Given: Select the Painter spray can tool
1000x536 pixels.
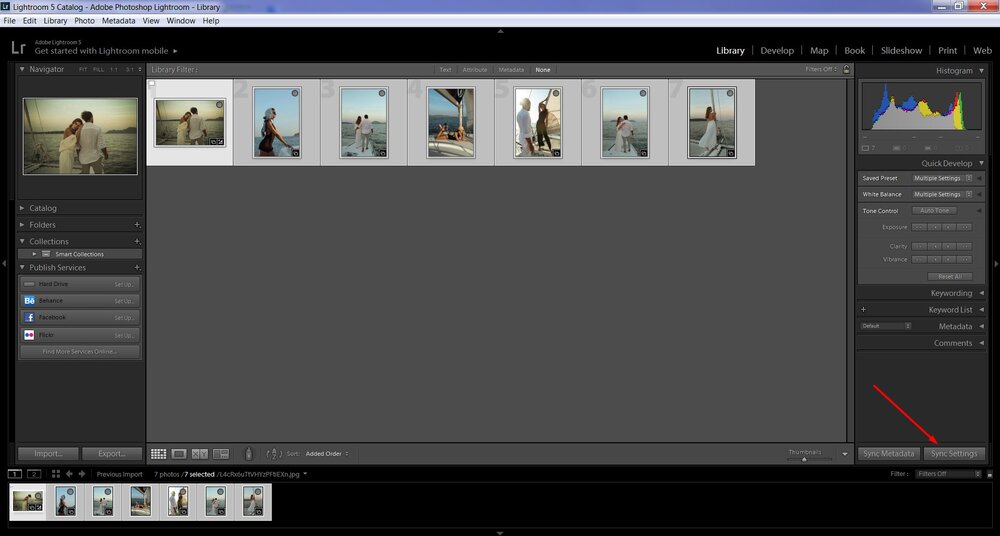Looking at the screenshot, I should 249,454.
